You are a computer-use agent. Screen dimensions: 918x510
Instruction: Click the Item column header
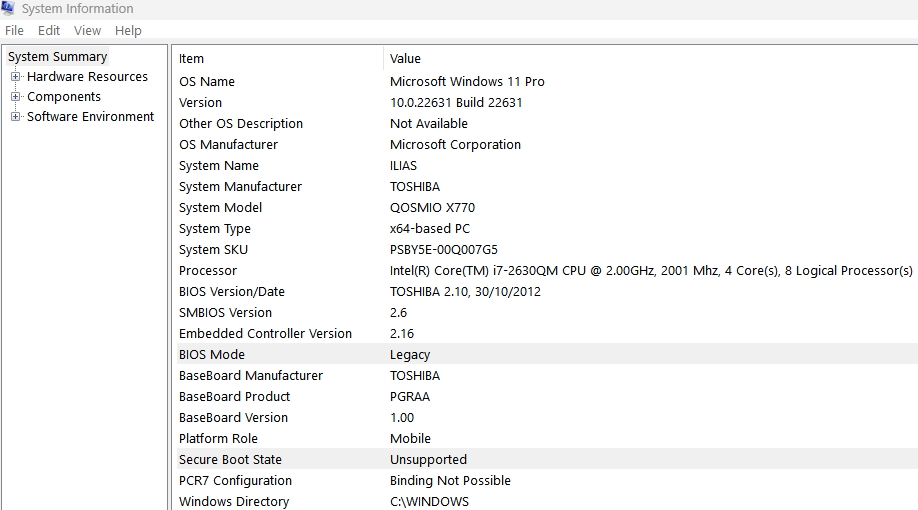pos(191,59)
